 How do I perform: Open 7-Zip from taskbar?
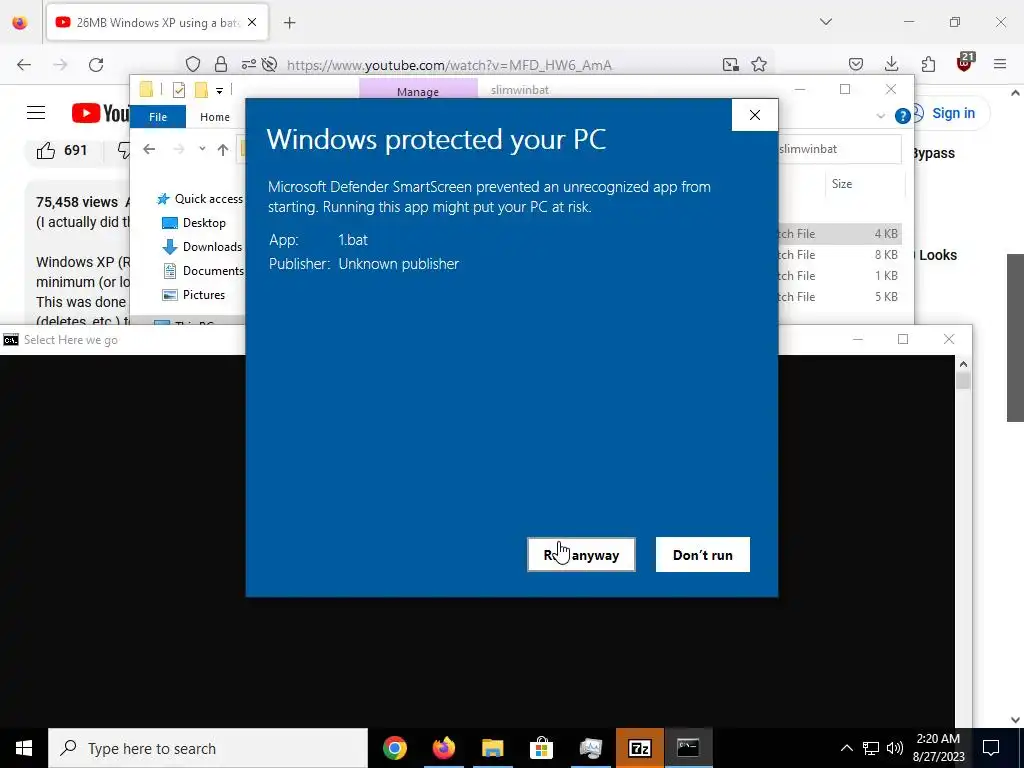coord(639,748)
